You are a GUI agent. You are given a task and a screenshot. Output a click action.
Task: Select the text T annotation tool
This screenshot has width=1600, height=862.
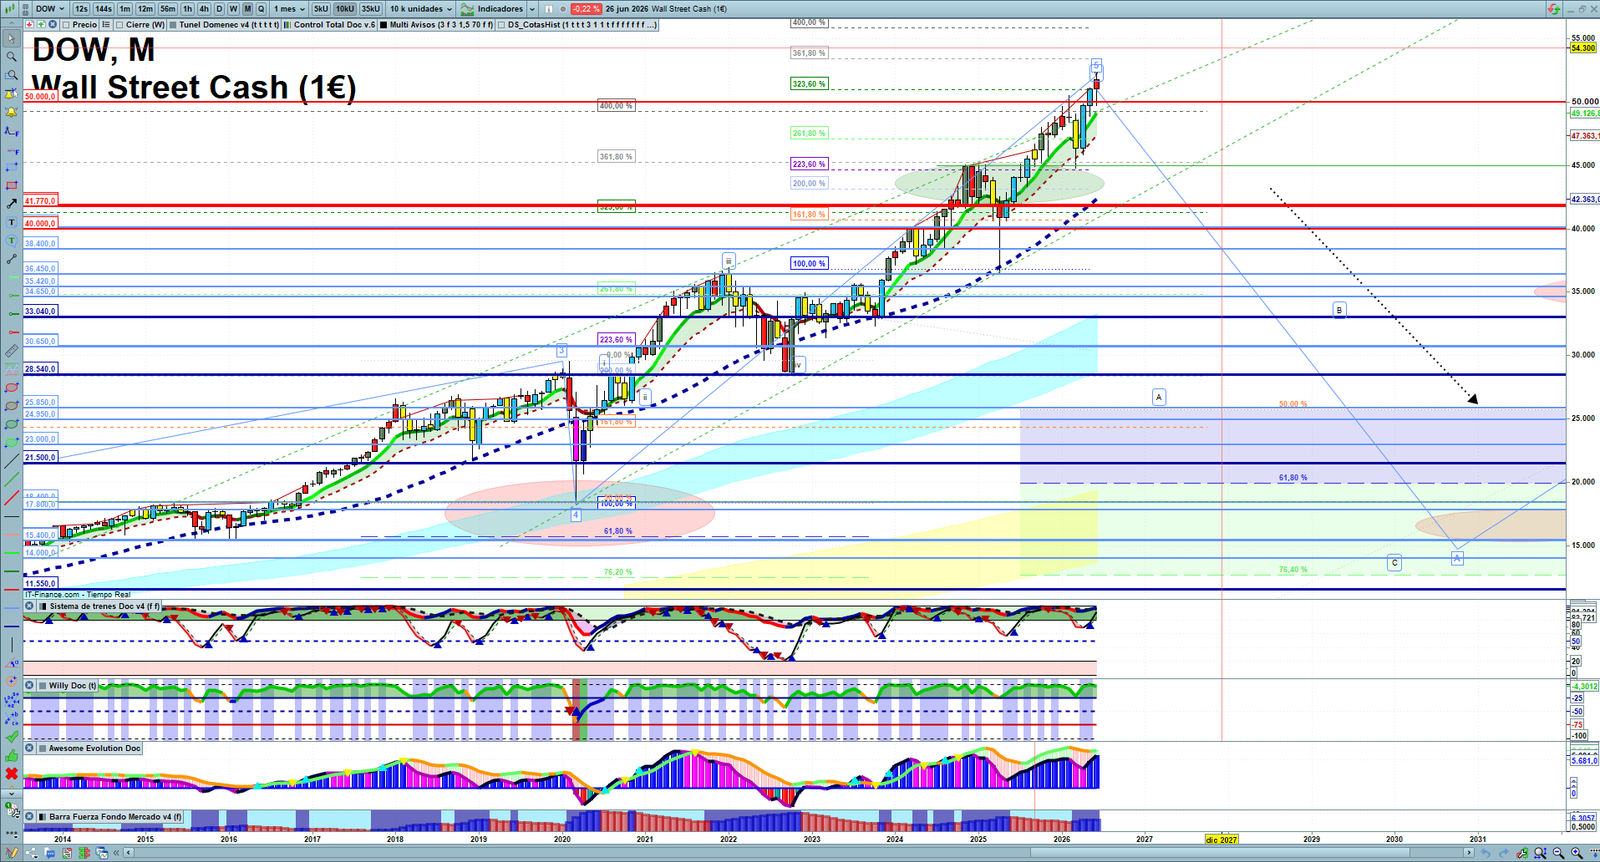[x=12, y=222]
